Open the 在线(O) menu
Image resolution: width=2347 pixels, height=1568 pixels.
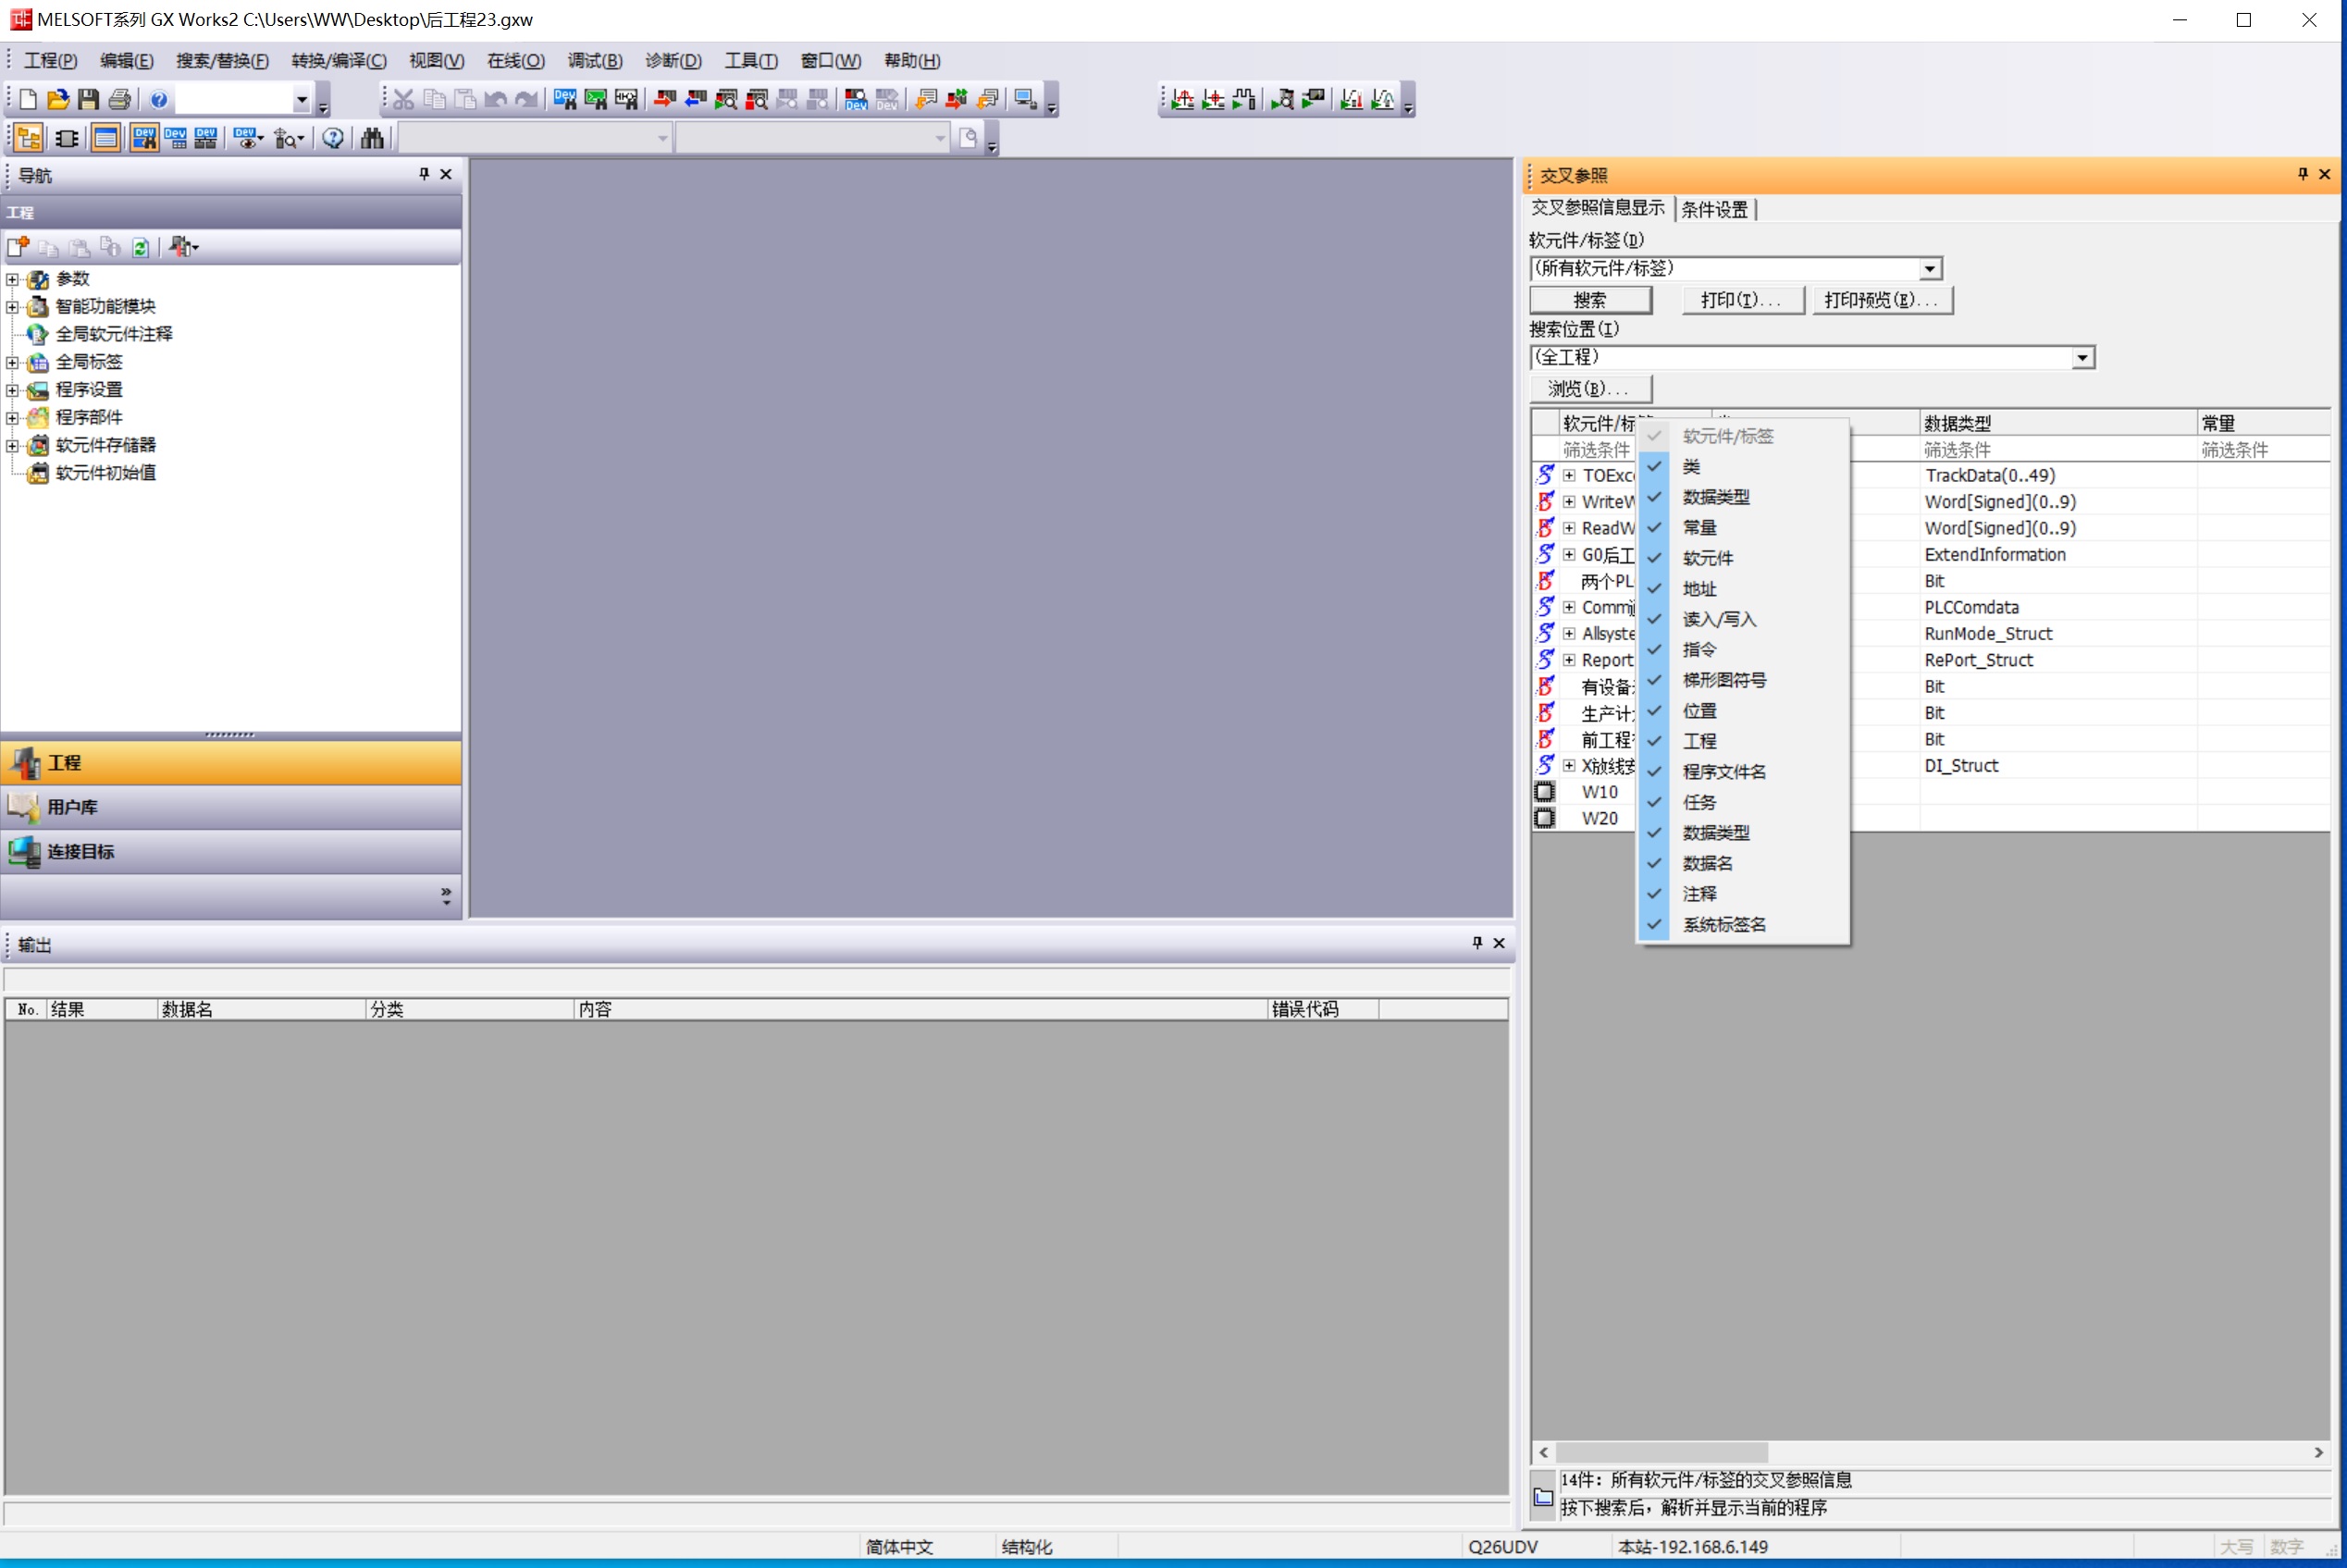pos(516,61)
